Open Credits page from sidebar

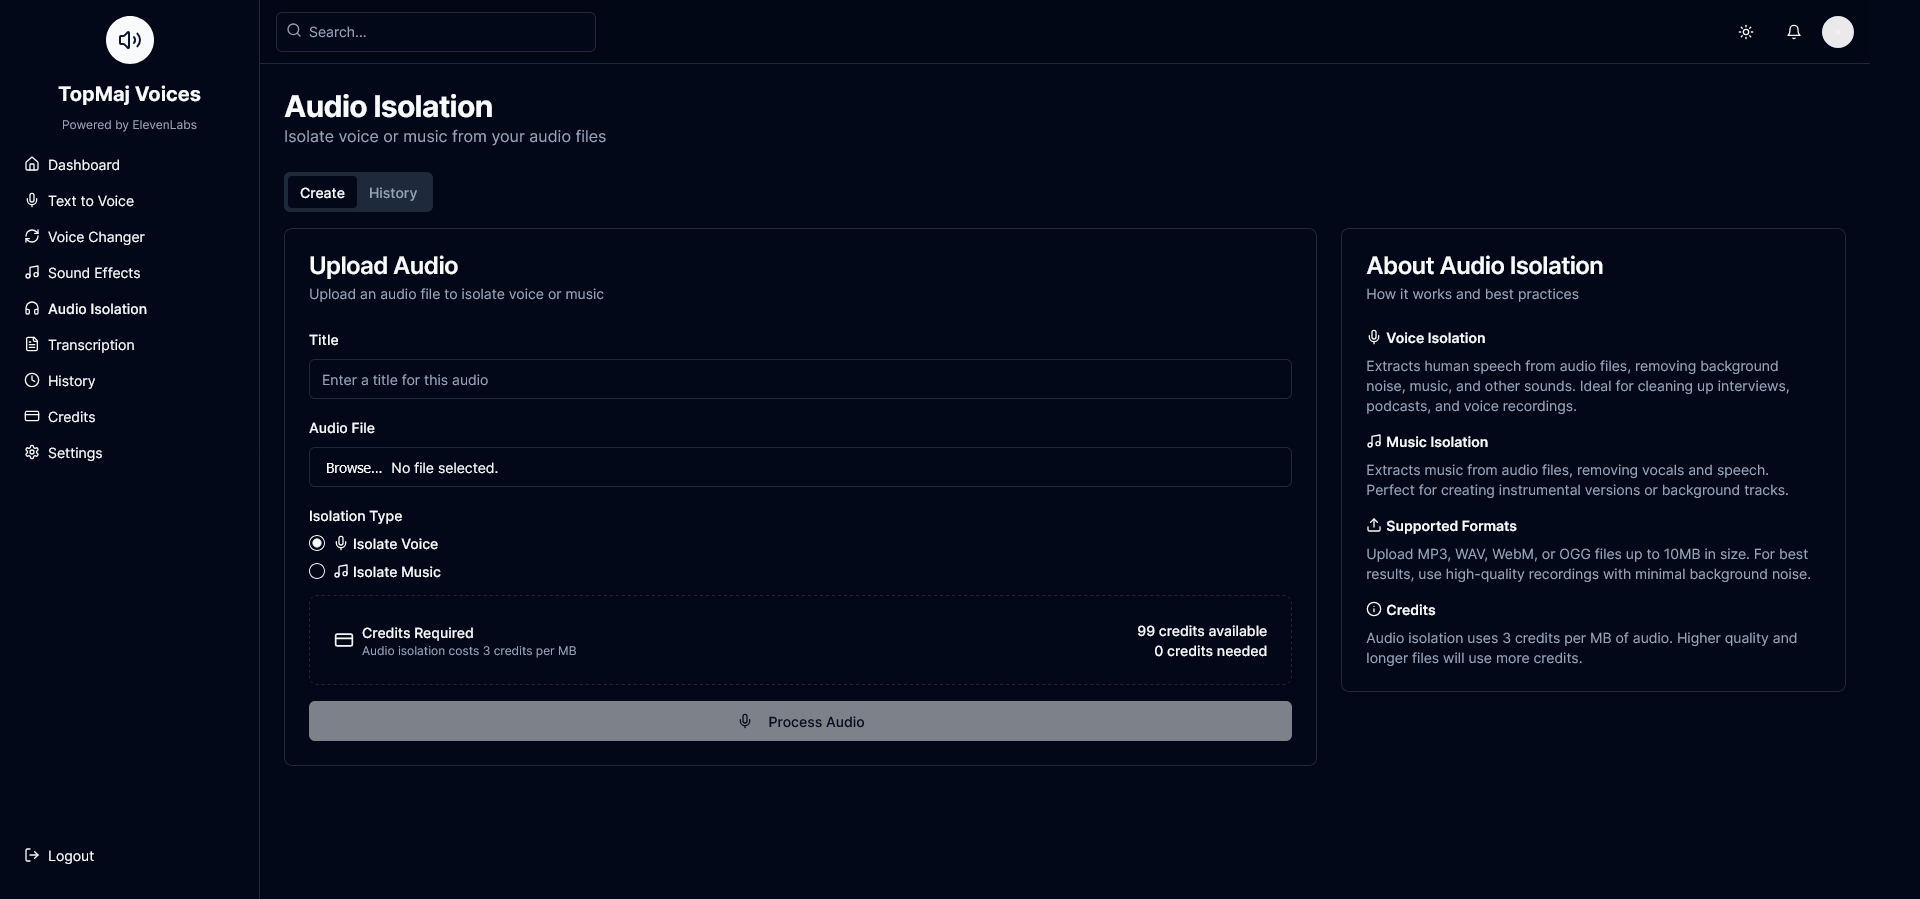point(71,417)
